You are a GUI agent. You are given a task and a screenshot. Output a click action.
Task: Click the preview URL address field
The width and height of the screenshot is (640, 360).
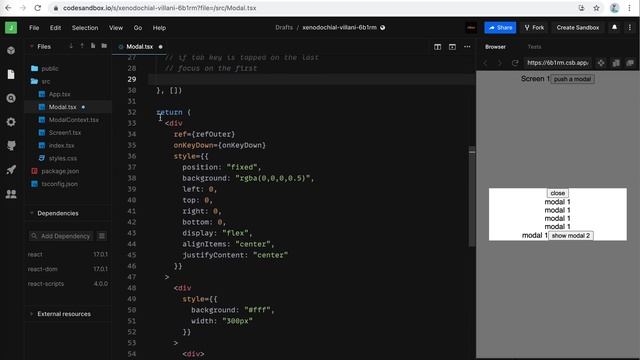(x=558, y=63)
